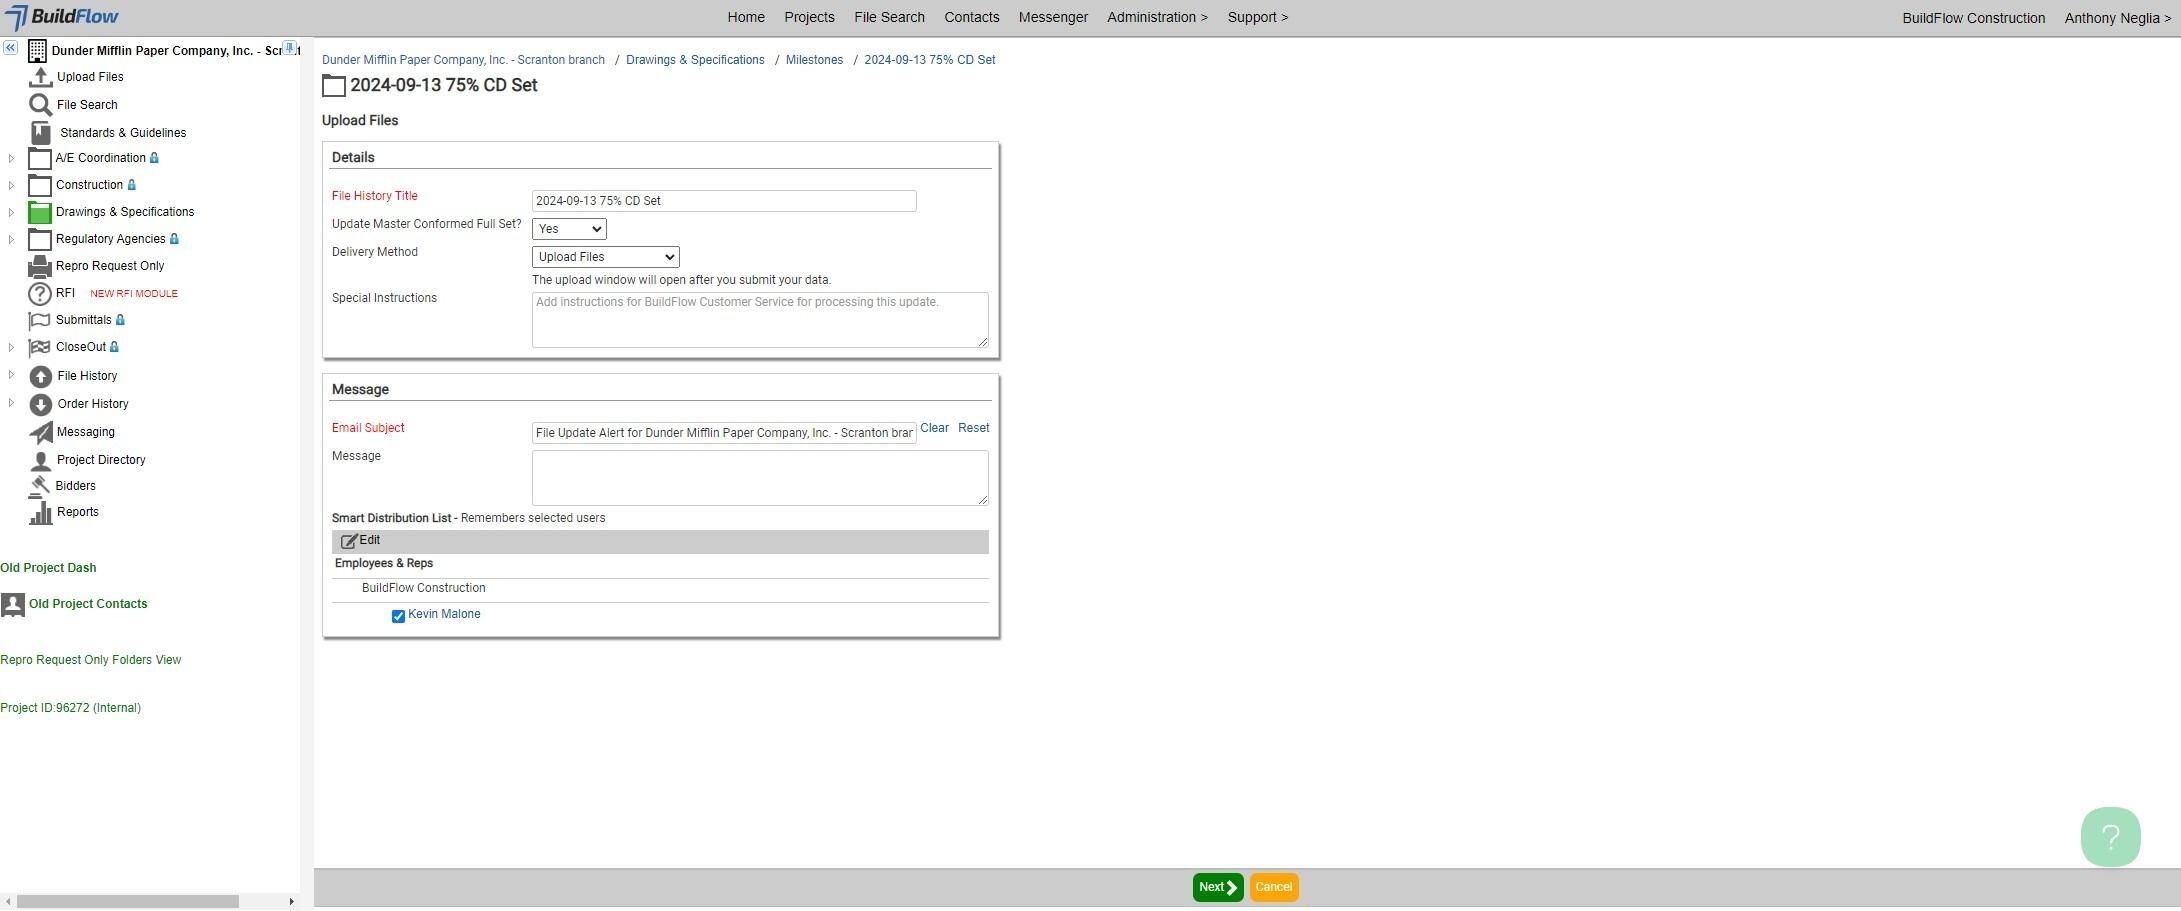Viewport: 2181px width, 911px height.
Task: Open the Messenger menu item
Action: coord(1053,17)
